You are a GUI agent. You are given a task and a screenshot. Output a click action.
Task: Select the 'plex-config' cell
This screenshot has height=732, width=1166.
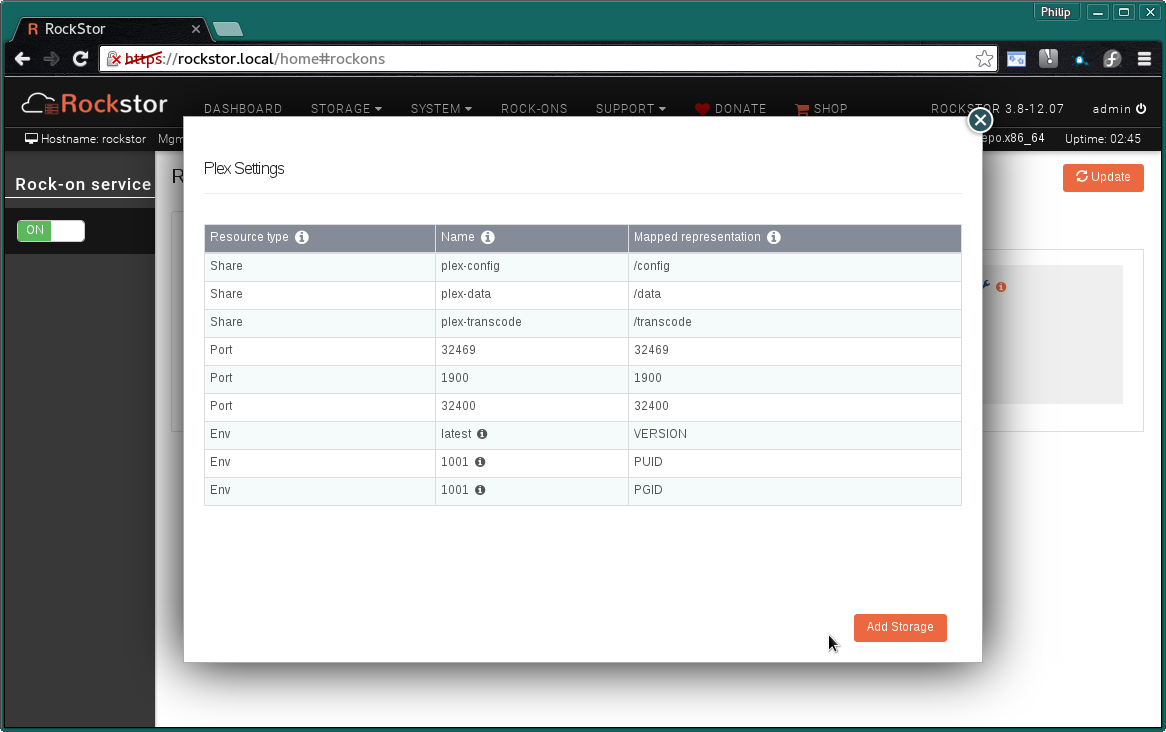(532, 266)
